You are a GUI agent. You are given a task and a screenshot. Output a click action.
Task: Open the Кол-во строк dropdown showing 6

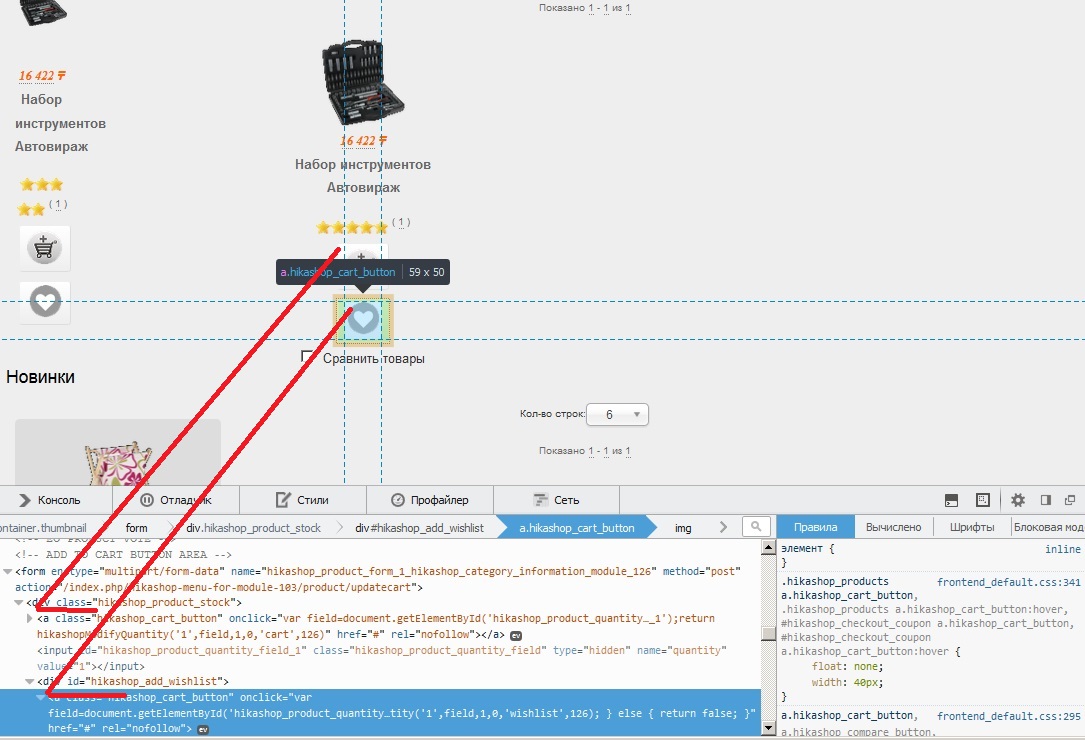point(617,414)
